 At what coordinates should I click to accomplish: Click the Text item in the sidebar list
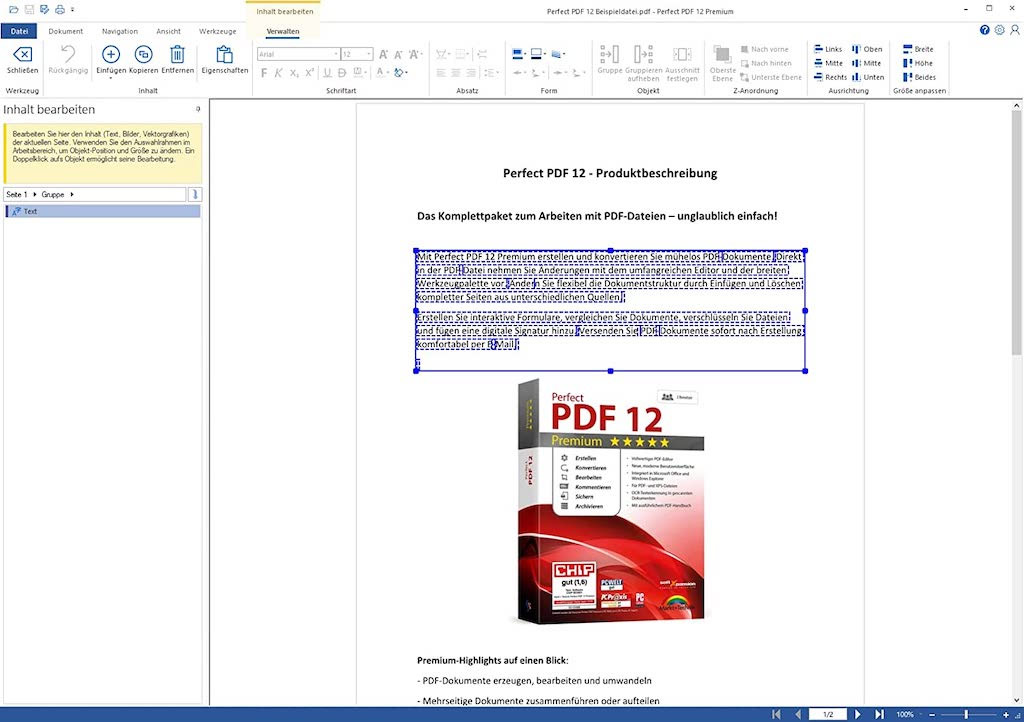[x=30, y=210]
